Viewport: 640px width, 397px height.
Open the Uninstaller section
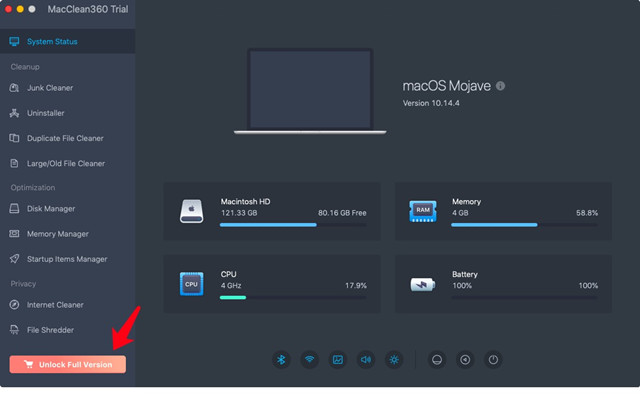[68, 113]
